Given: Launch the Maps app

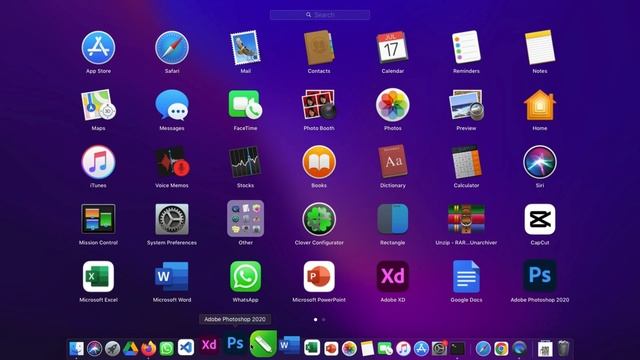Looking at the screenshot, I should [x=98, y=105].
